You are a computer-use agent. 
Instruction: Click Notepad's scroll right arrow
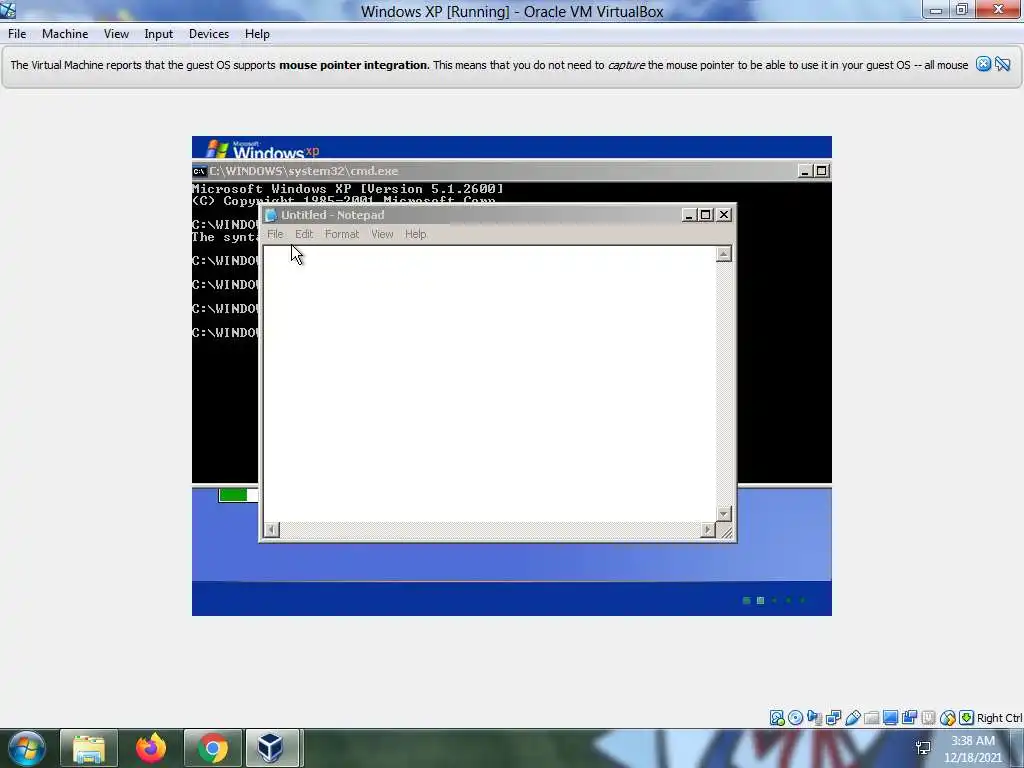pos(708,530)
